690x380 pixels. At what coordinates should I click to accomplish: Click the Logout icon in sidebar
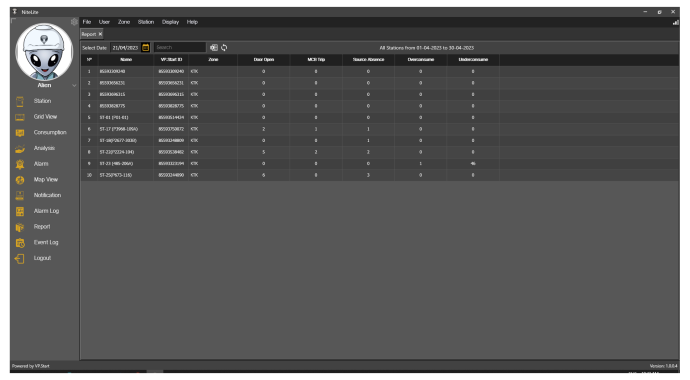coord(20,259)
